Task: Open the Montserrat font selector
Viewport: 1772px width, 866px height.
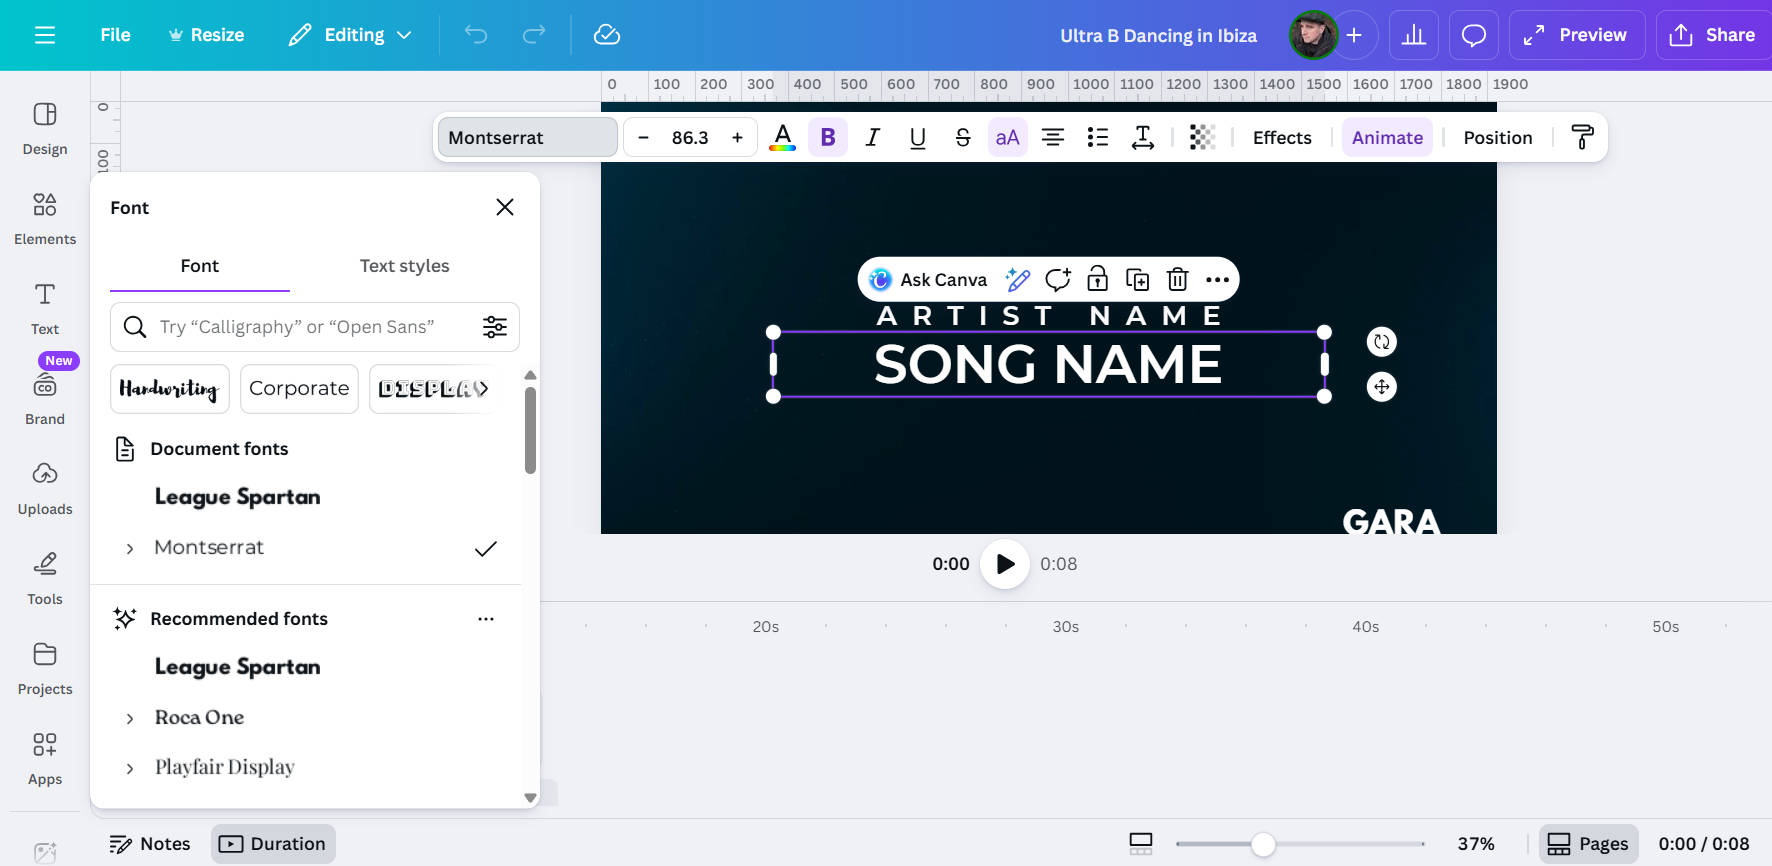Action: 527,138
